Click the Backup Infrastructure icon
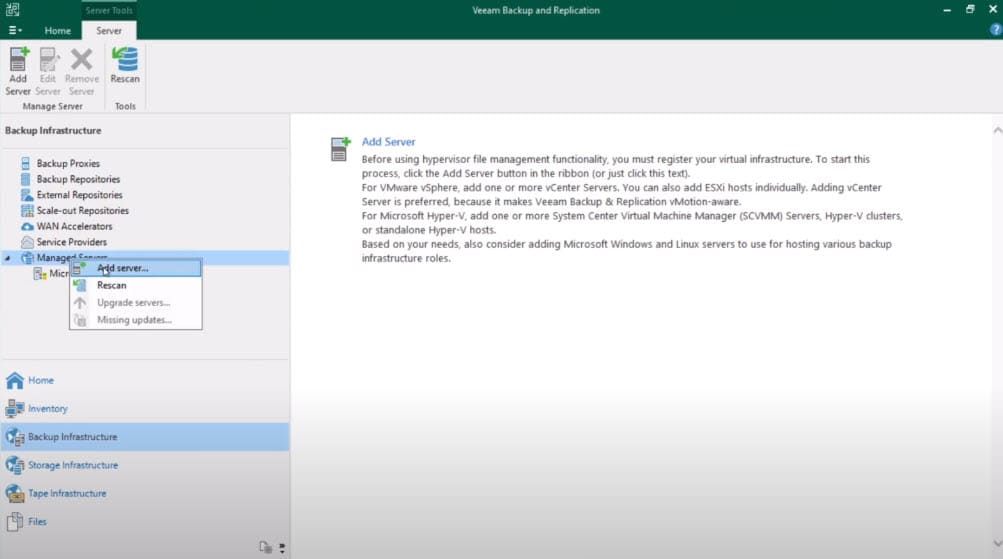Image resolution: width=1003 pixels, height=559 pixels. (15, 437)
